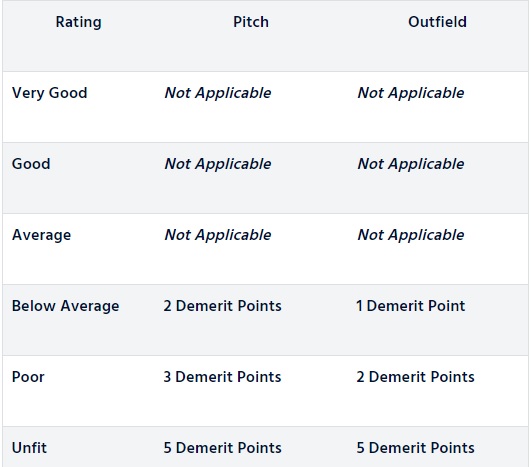
Task: Select the Average rating cell
Action: pos(42,235)
